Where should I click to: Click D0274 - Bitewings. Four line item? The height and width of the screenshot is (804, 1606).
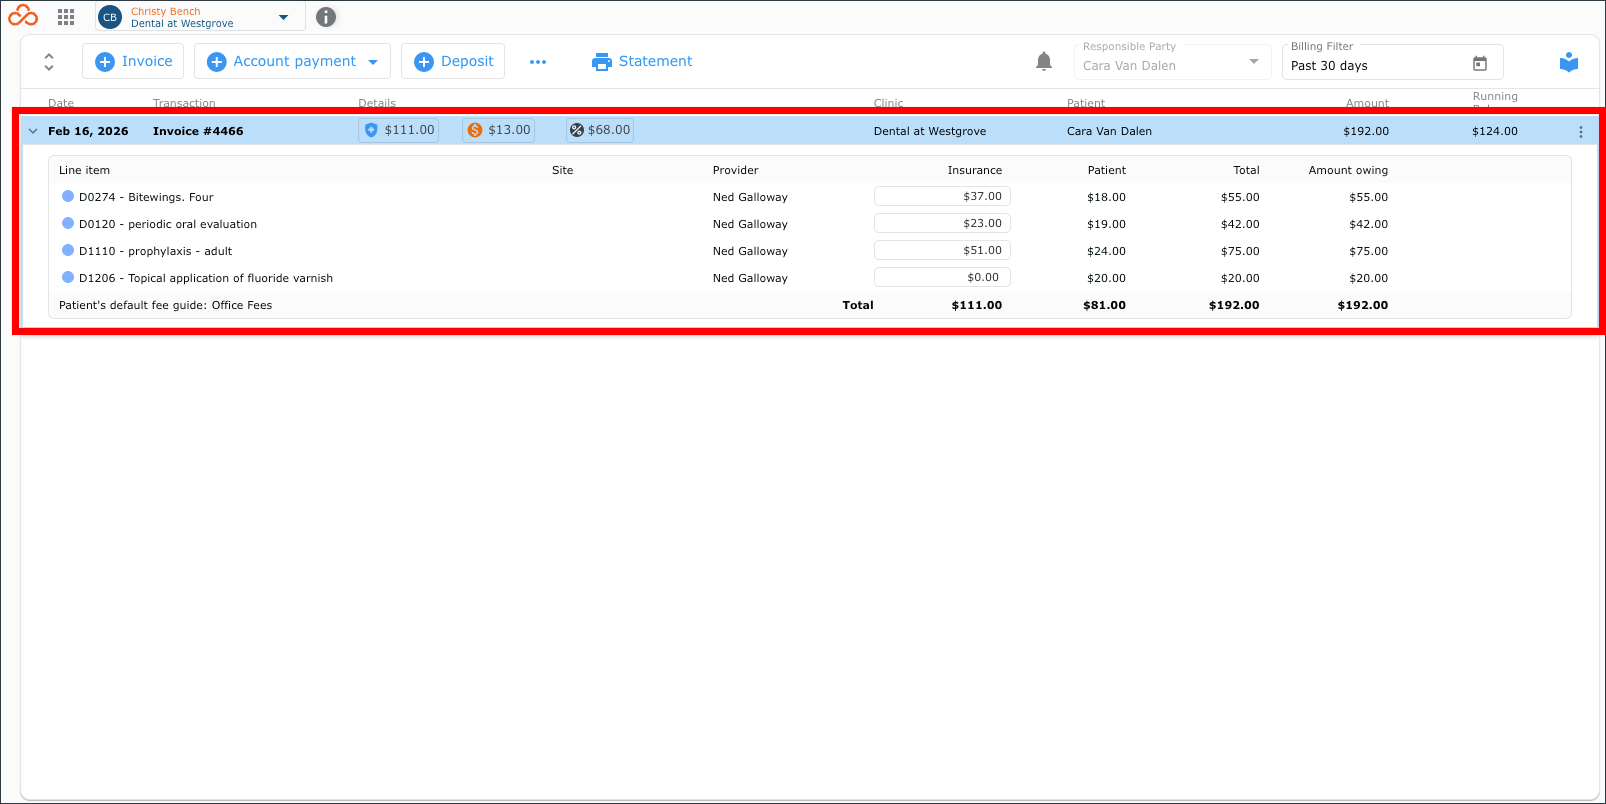pyautogui.click(x=146, y=197)
